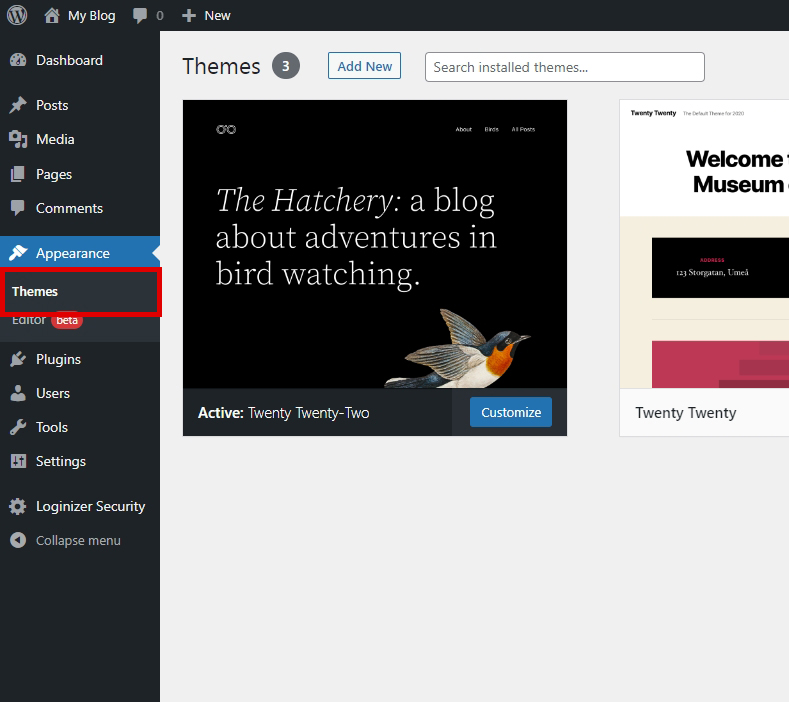
Task: Select Themes submenu under Appearance
Action: pyautogui.click(x=35, y=291)
